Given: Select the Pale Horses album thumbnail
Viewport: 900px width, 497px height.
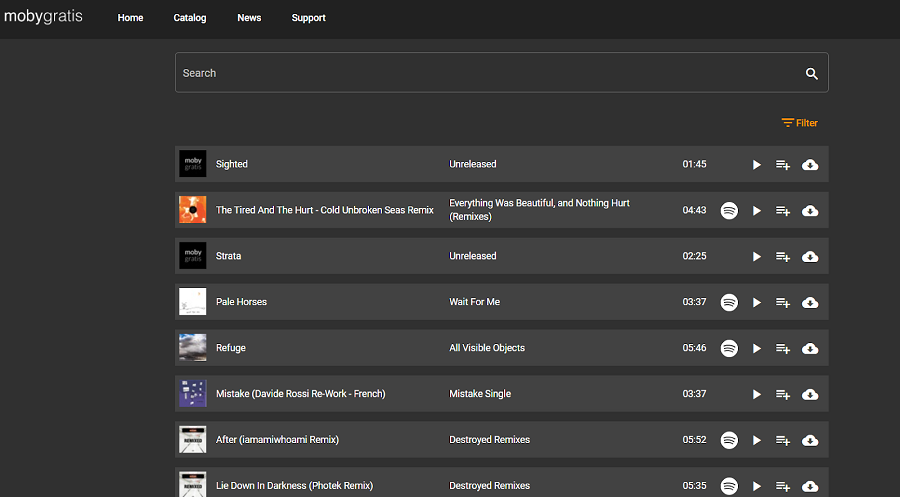Looking at the screenshot, I should point(193,302).
